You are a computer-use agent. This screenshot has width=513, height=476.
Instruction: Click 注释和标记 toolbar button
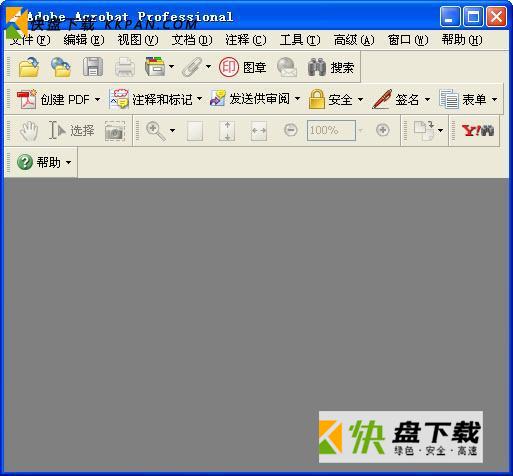coord(151,99)
